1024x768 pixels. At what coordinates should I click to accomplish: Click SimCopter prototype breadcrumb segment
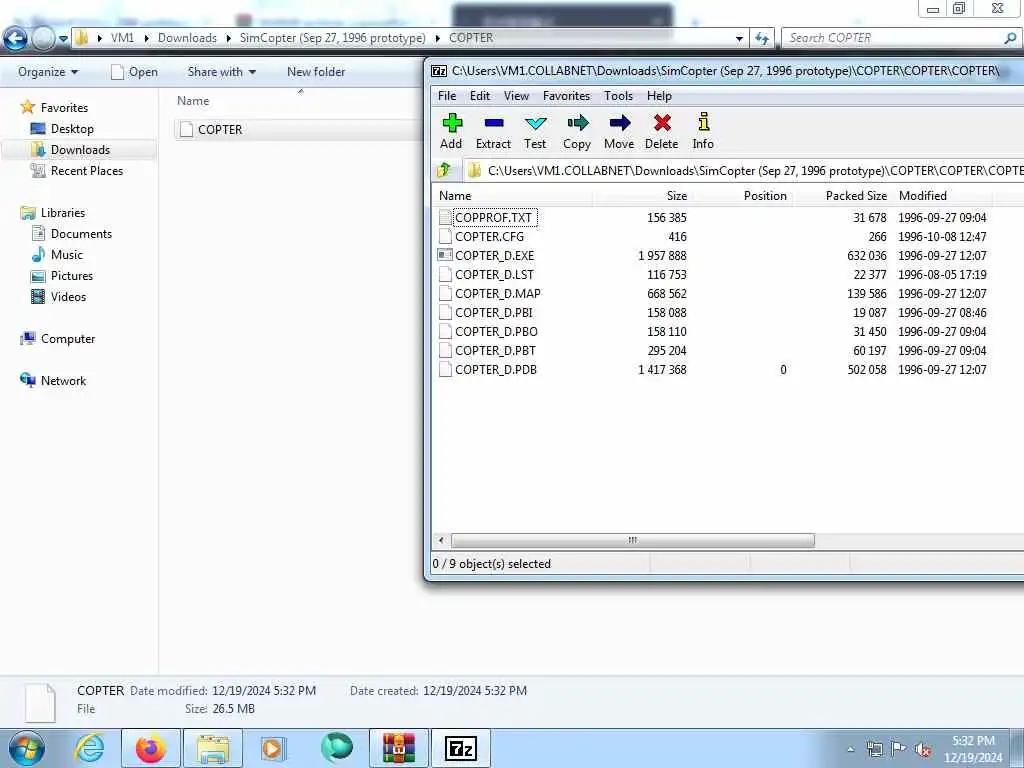pos(332,38)
